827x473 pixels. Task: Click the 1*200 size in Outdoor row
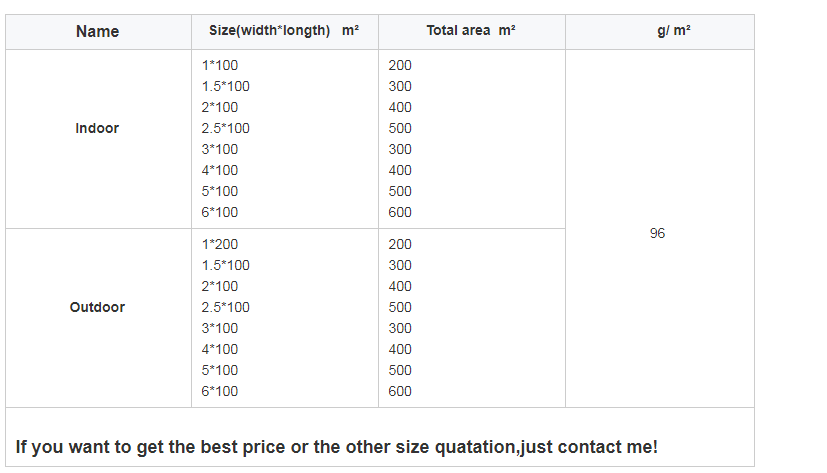pos(220,244)
